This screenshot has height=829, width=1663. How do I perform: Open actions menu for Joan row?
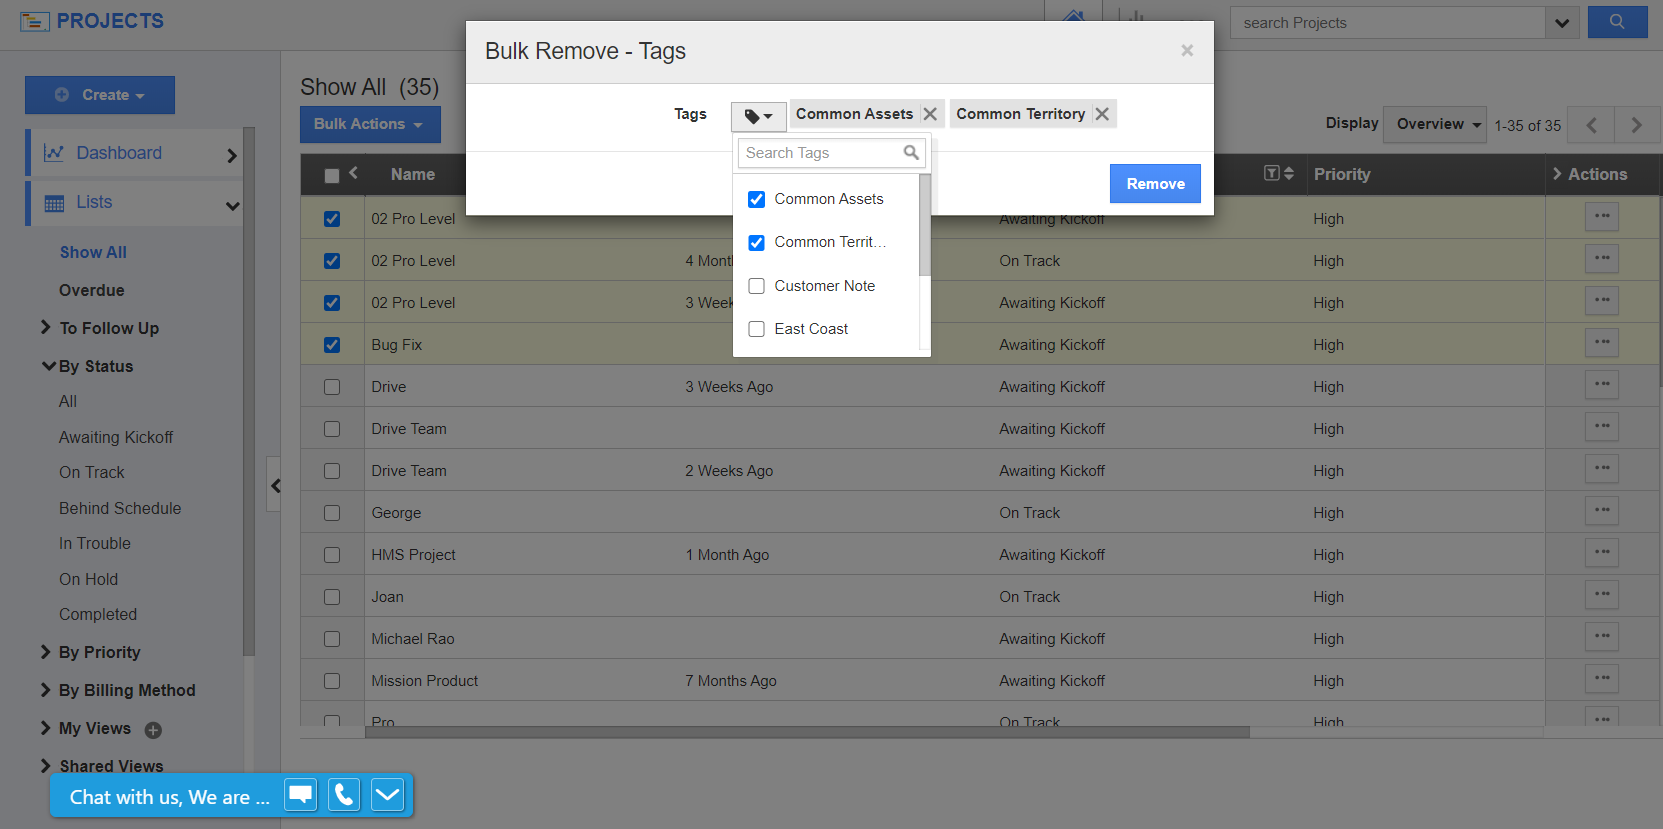pyautogui.click(x=1602, y=595)
